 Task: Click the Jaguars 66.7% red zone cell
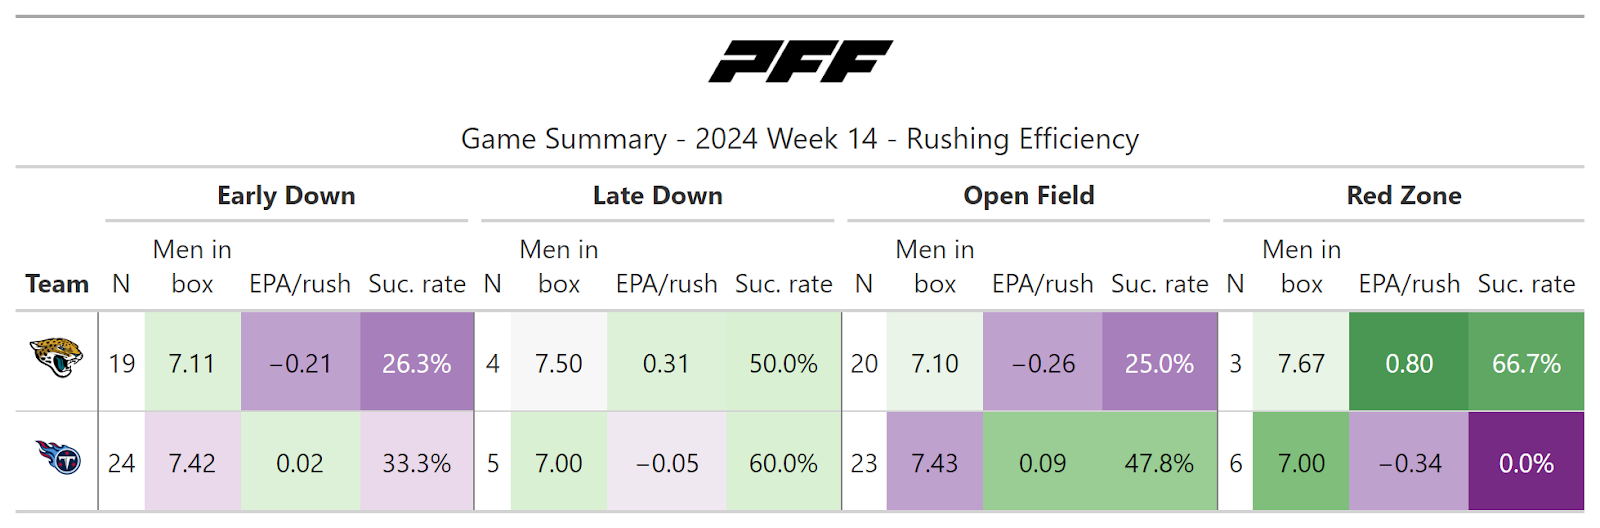tap(1526, 363)
